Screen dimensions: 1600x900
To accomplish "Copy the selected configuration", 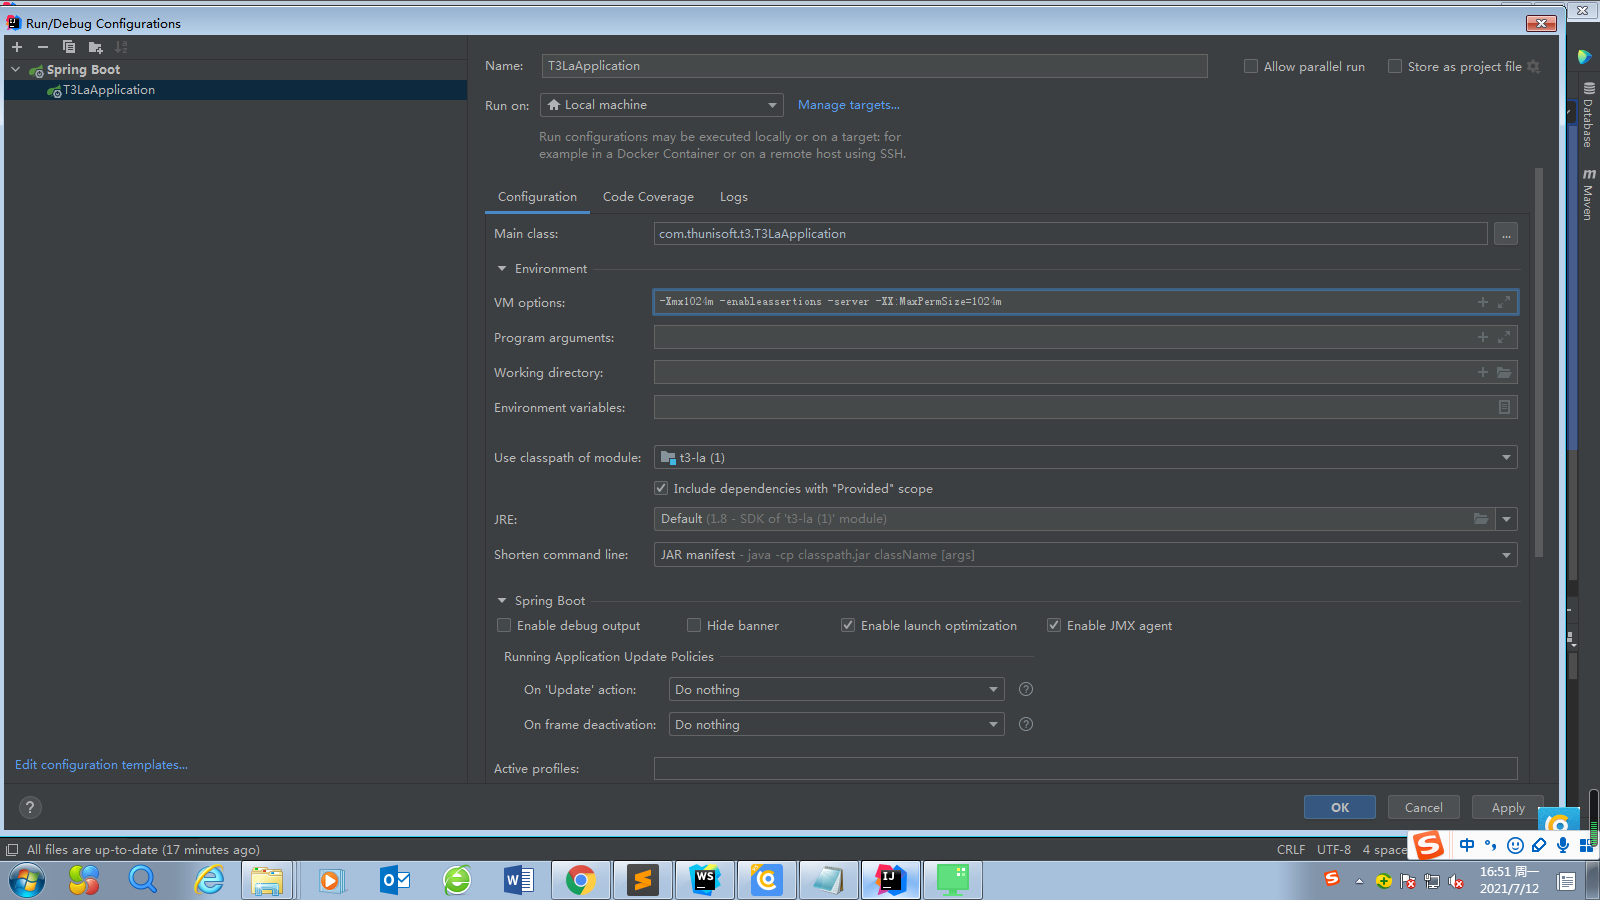I will click(x=69, y=47).
